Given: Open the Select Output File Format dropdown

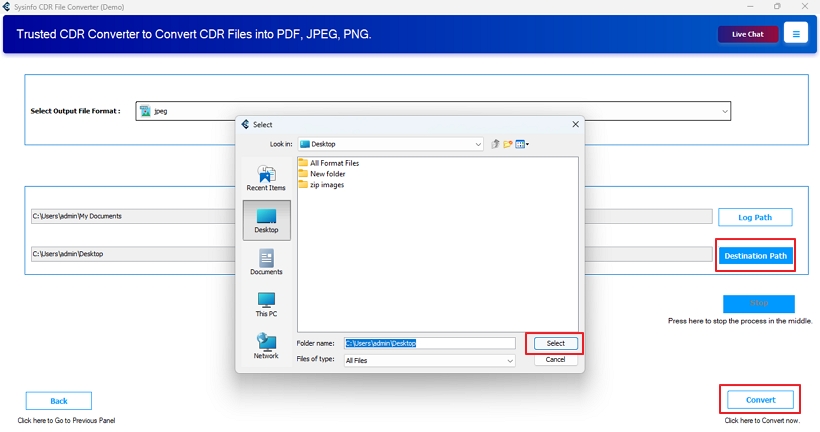Looking at the screenshot, I should 433,111.
